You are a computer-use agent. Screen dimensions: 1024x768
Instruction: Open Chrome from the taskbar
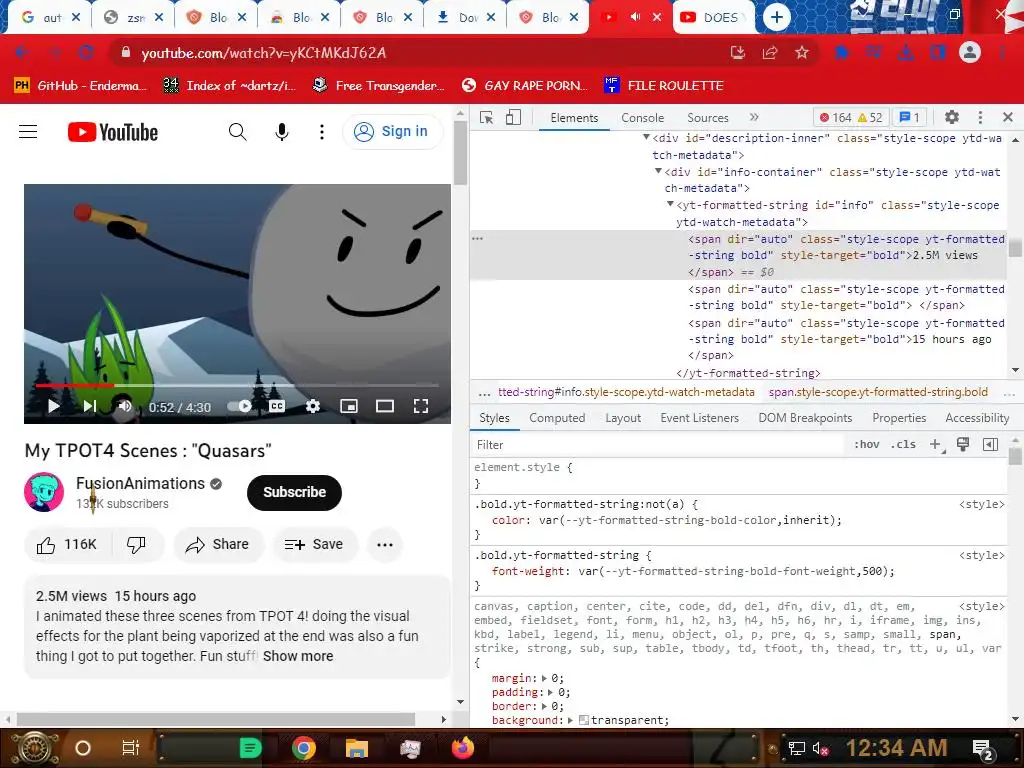coord(304,748)
